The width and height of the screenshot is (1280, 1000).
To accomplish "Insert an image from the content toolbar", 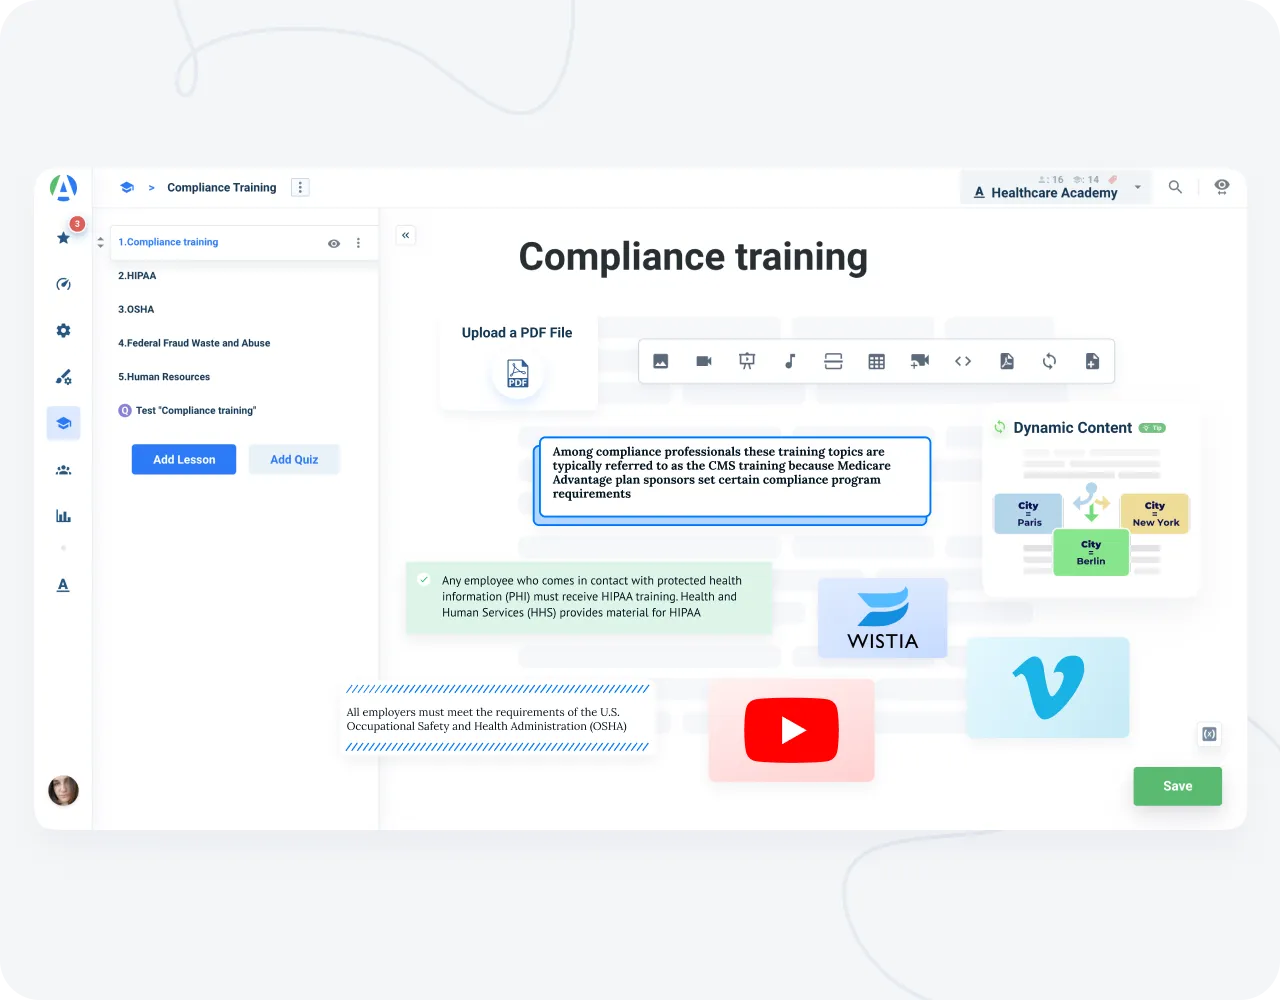I will pyautogui.click(x=661, y=361).
